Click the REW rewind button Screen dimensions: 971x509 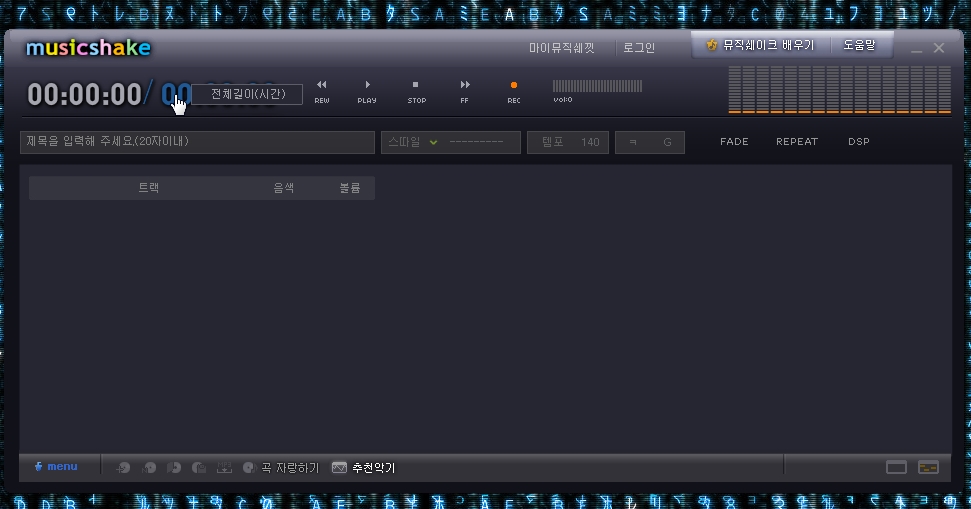coord(321,91)
